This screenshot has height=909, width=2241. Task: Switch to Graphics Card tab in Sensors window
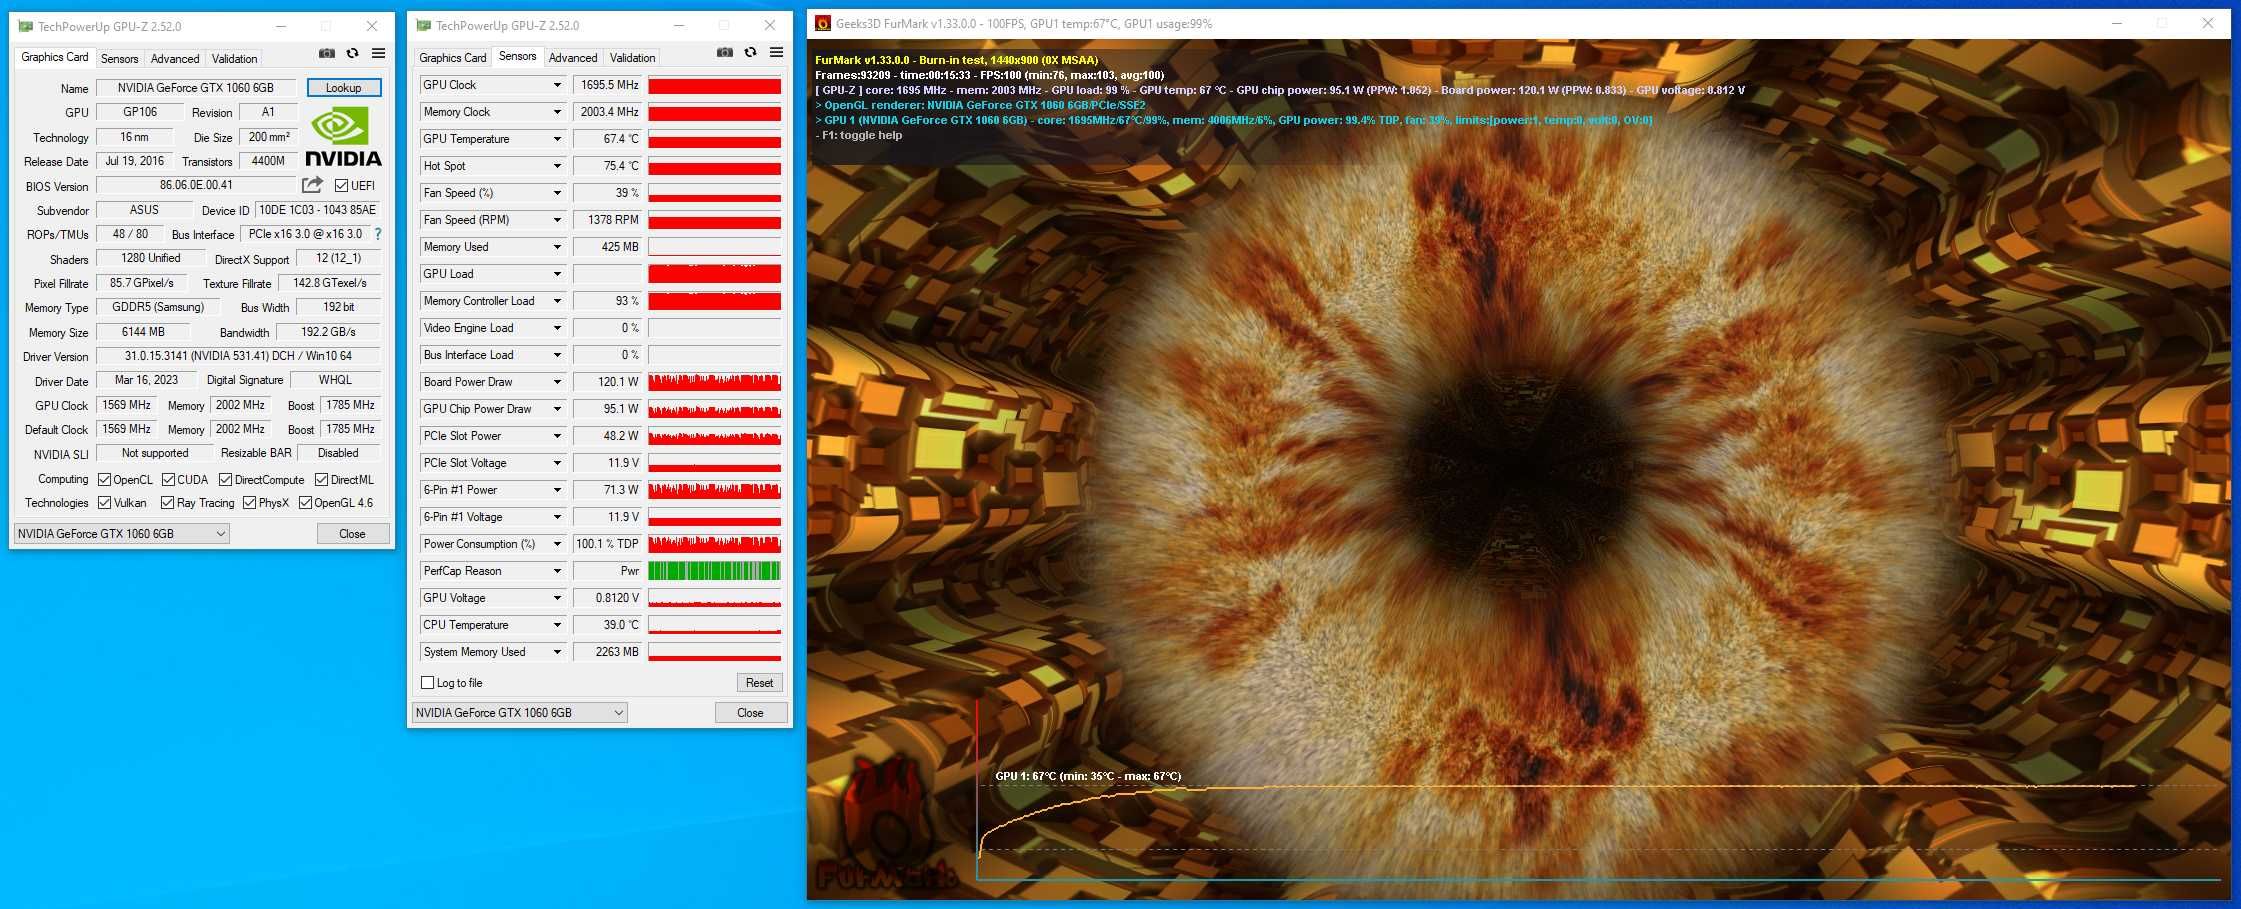[452, 58]
